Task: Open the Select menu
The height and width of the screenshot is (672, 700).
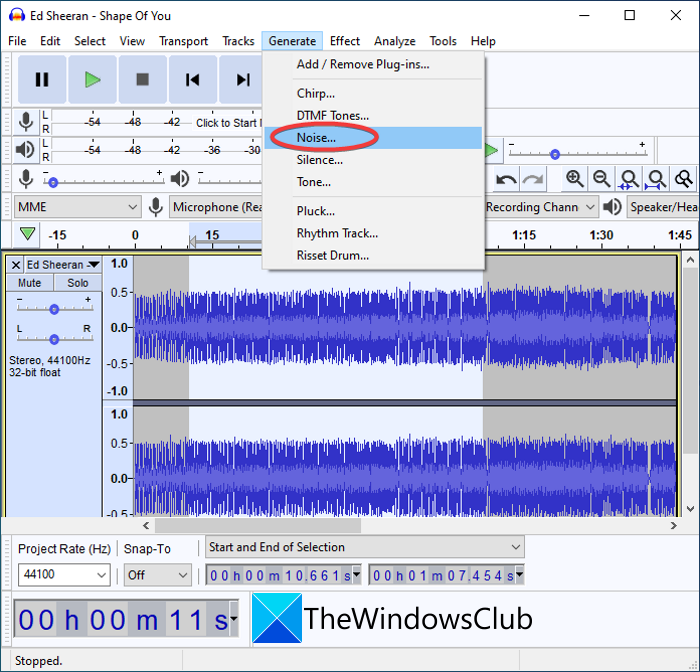Action: (90, 41)
